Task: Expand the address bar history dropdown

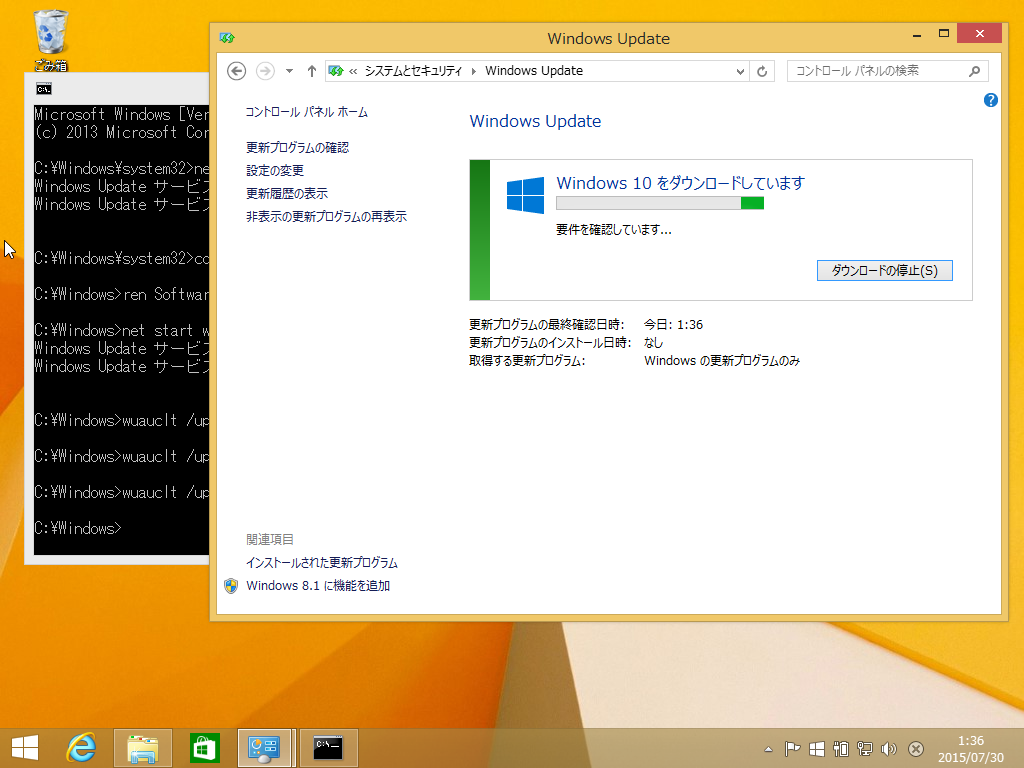Action: tap(740, 71)
